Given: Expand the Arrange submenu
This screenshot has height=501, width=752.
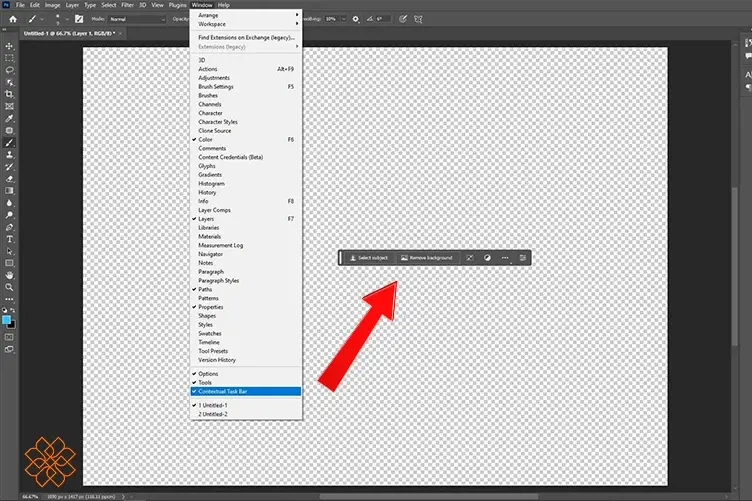Looking at the screenshot, I should tap(246, 15).
